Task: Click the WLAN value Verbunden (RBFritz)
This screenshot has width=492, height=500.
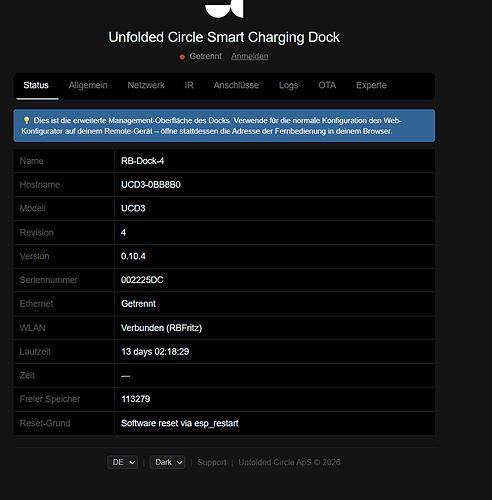Action: [x=161, y=328]
